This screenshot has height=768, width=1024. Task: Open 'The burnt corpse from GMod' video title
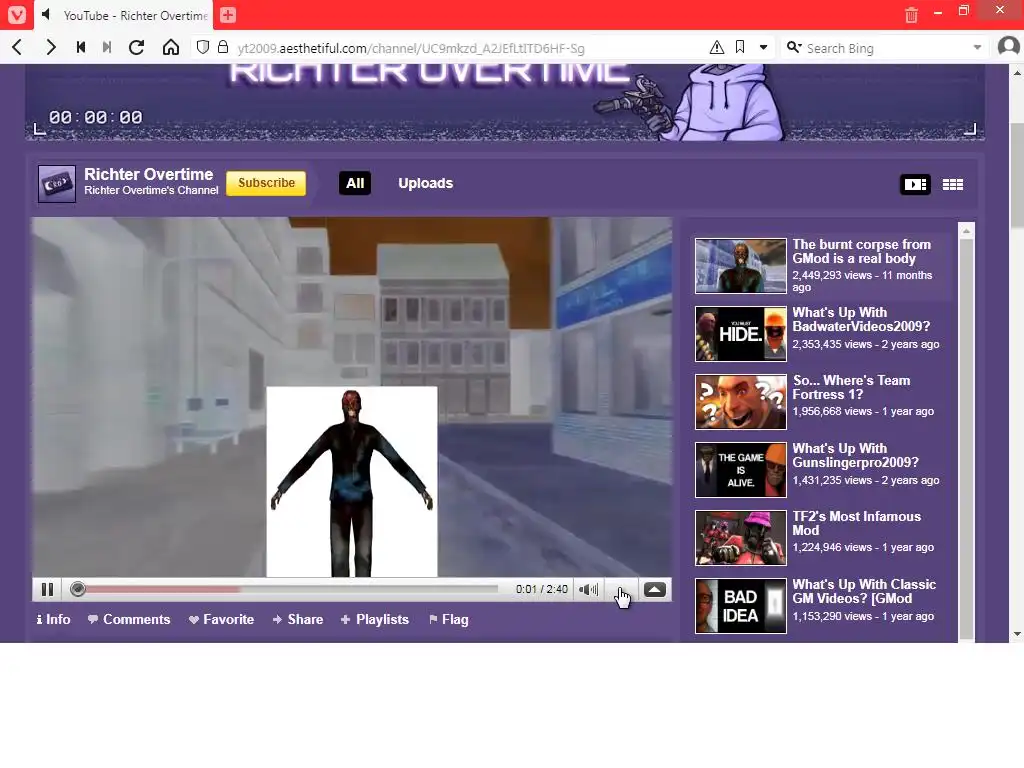tap(861, 251)
